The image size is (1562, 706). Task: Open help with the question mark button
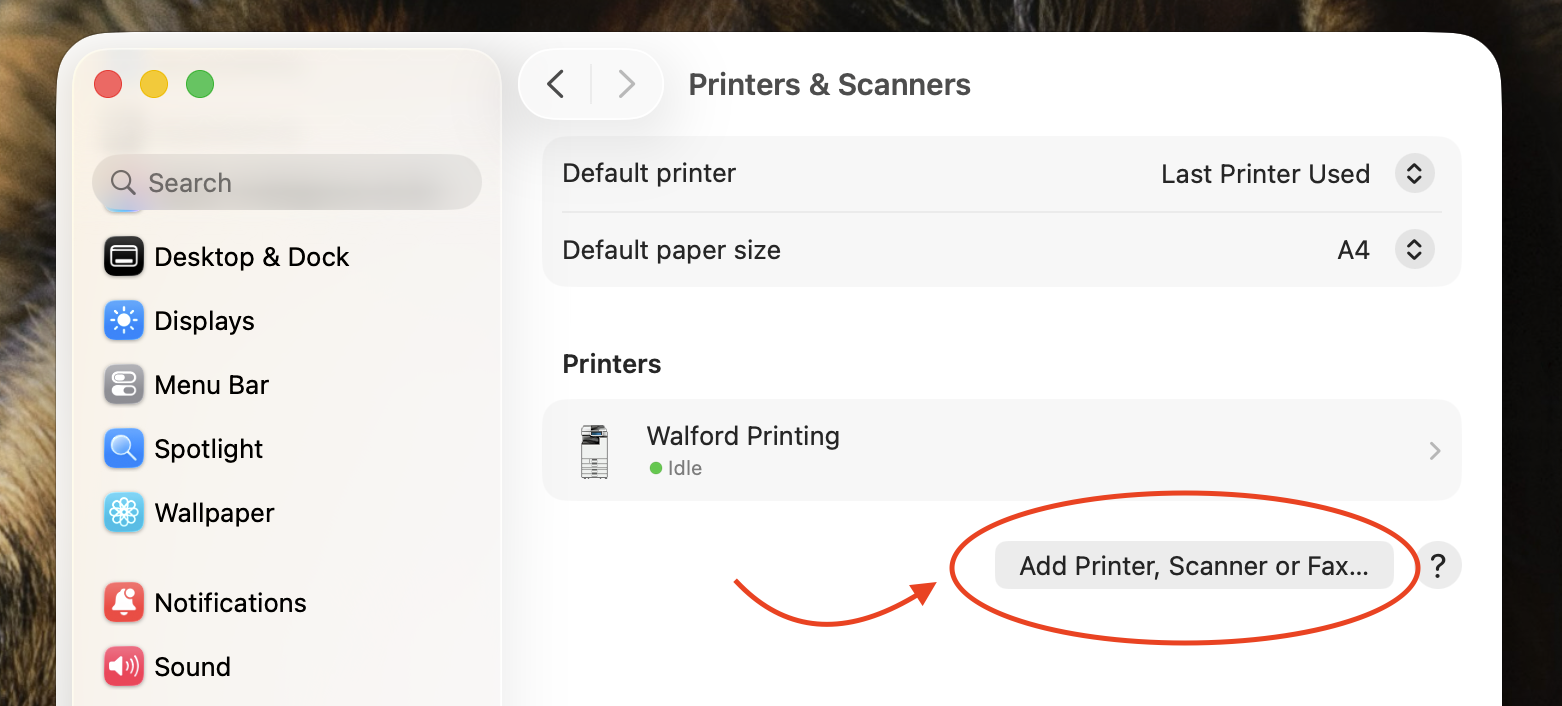[x=1438, y=566]
